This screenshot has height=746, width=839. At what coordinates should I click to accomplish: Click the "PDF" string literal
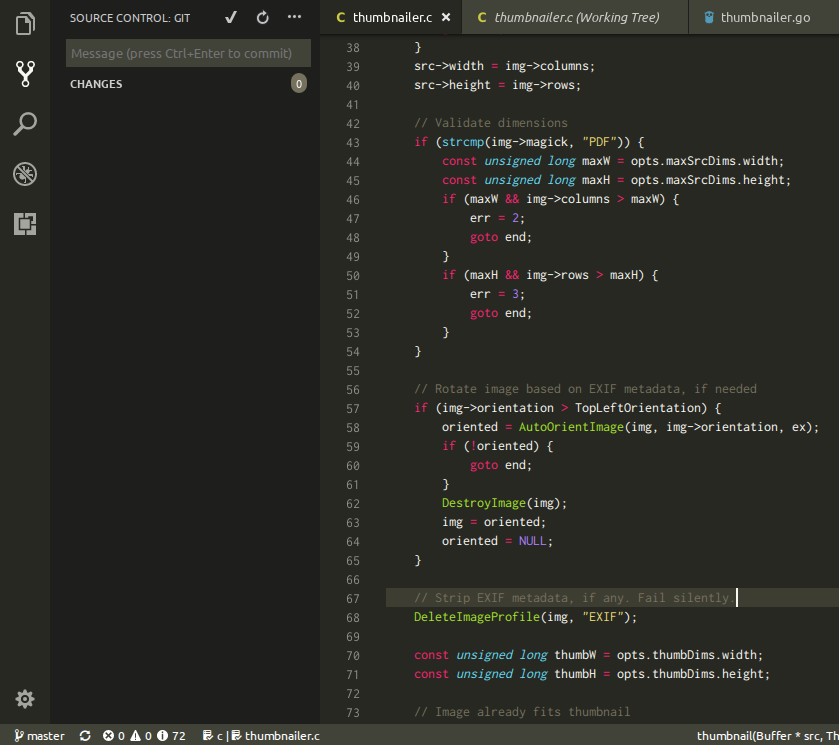pos(599,142)
